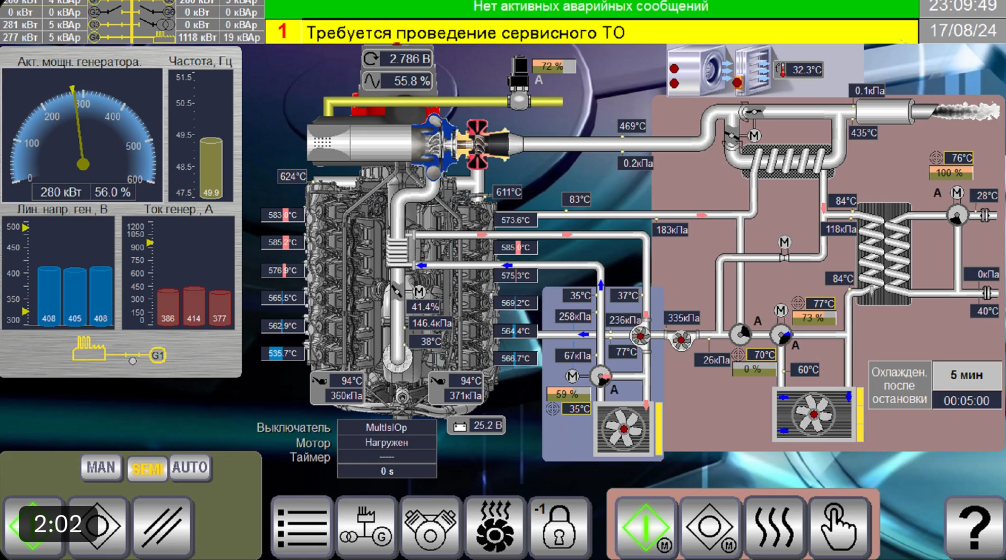Screen dimensions: 1006x560
Task: Click the generator power gauge dial
Action: click(83, 136)
